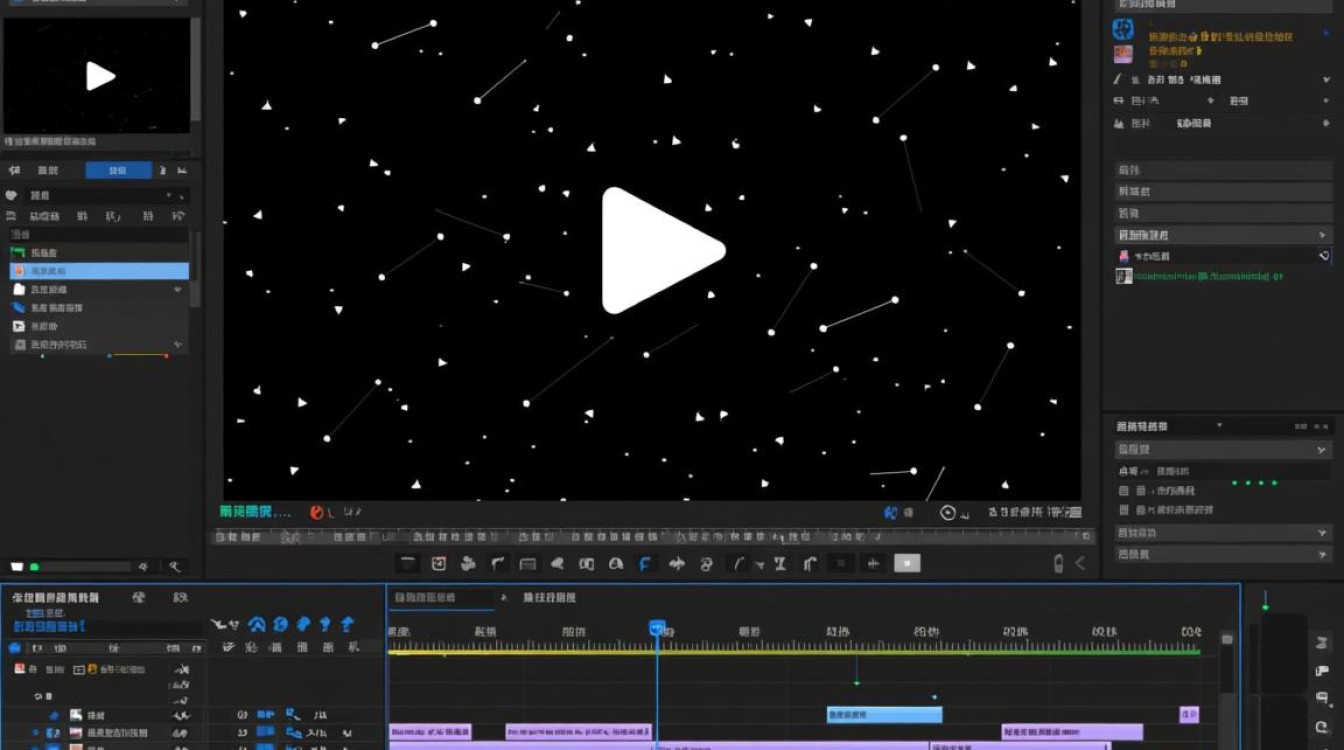This screenshot has height=750, width=1344.
Task: Click the red circular icon below the preview
Action: click(317, 512)
